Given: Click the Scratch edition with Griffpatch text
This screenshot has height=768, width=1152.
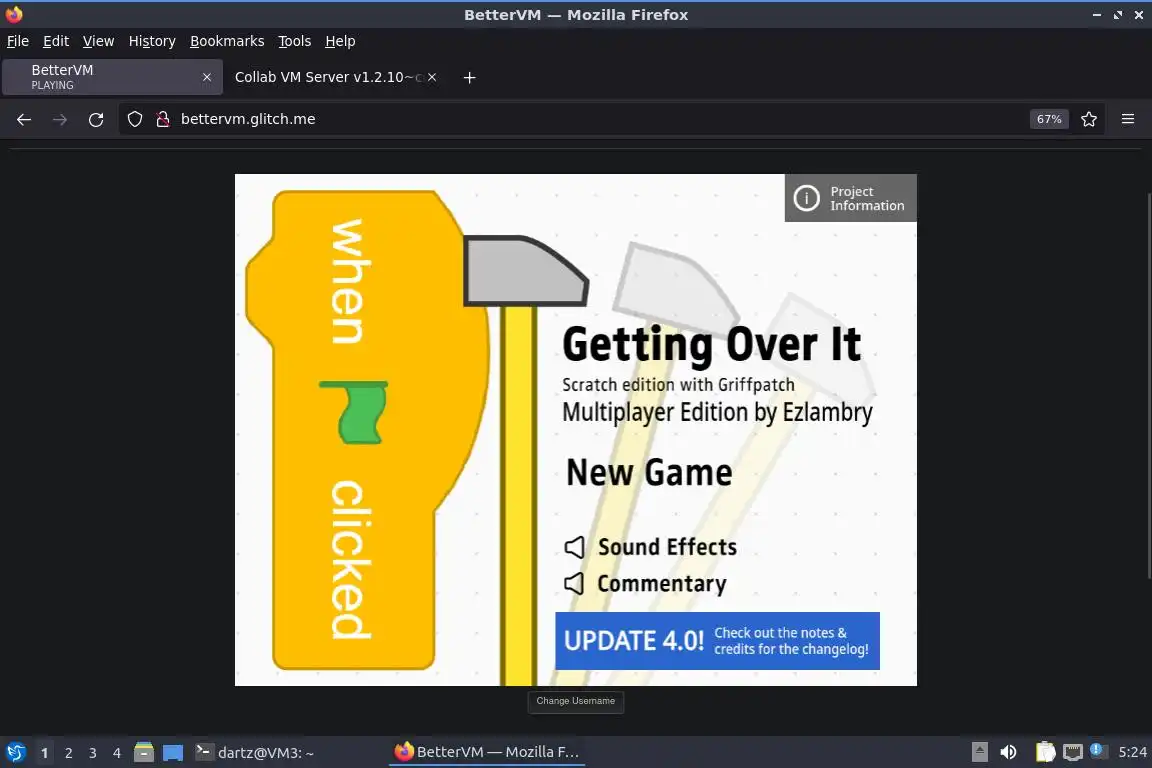Looking at the screenshot, I should (x=678, y=384).
